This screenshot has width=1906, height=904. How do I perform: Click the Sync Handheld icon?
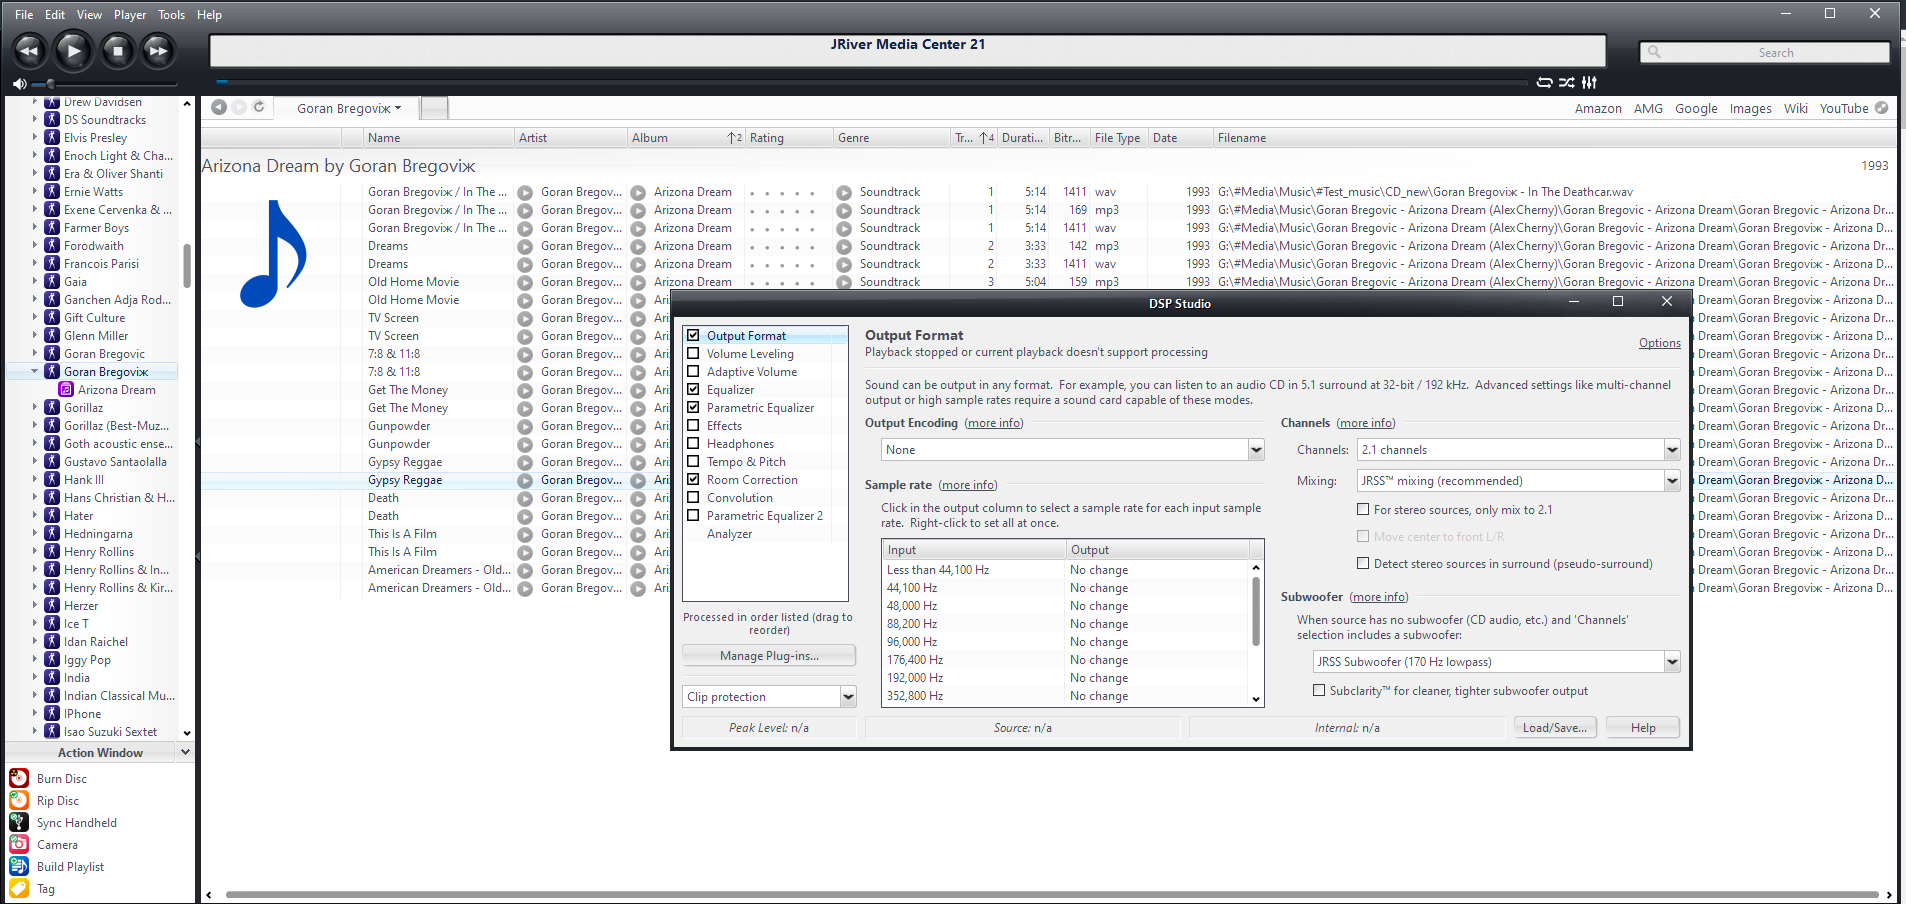[19, 822]
